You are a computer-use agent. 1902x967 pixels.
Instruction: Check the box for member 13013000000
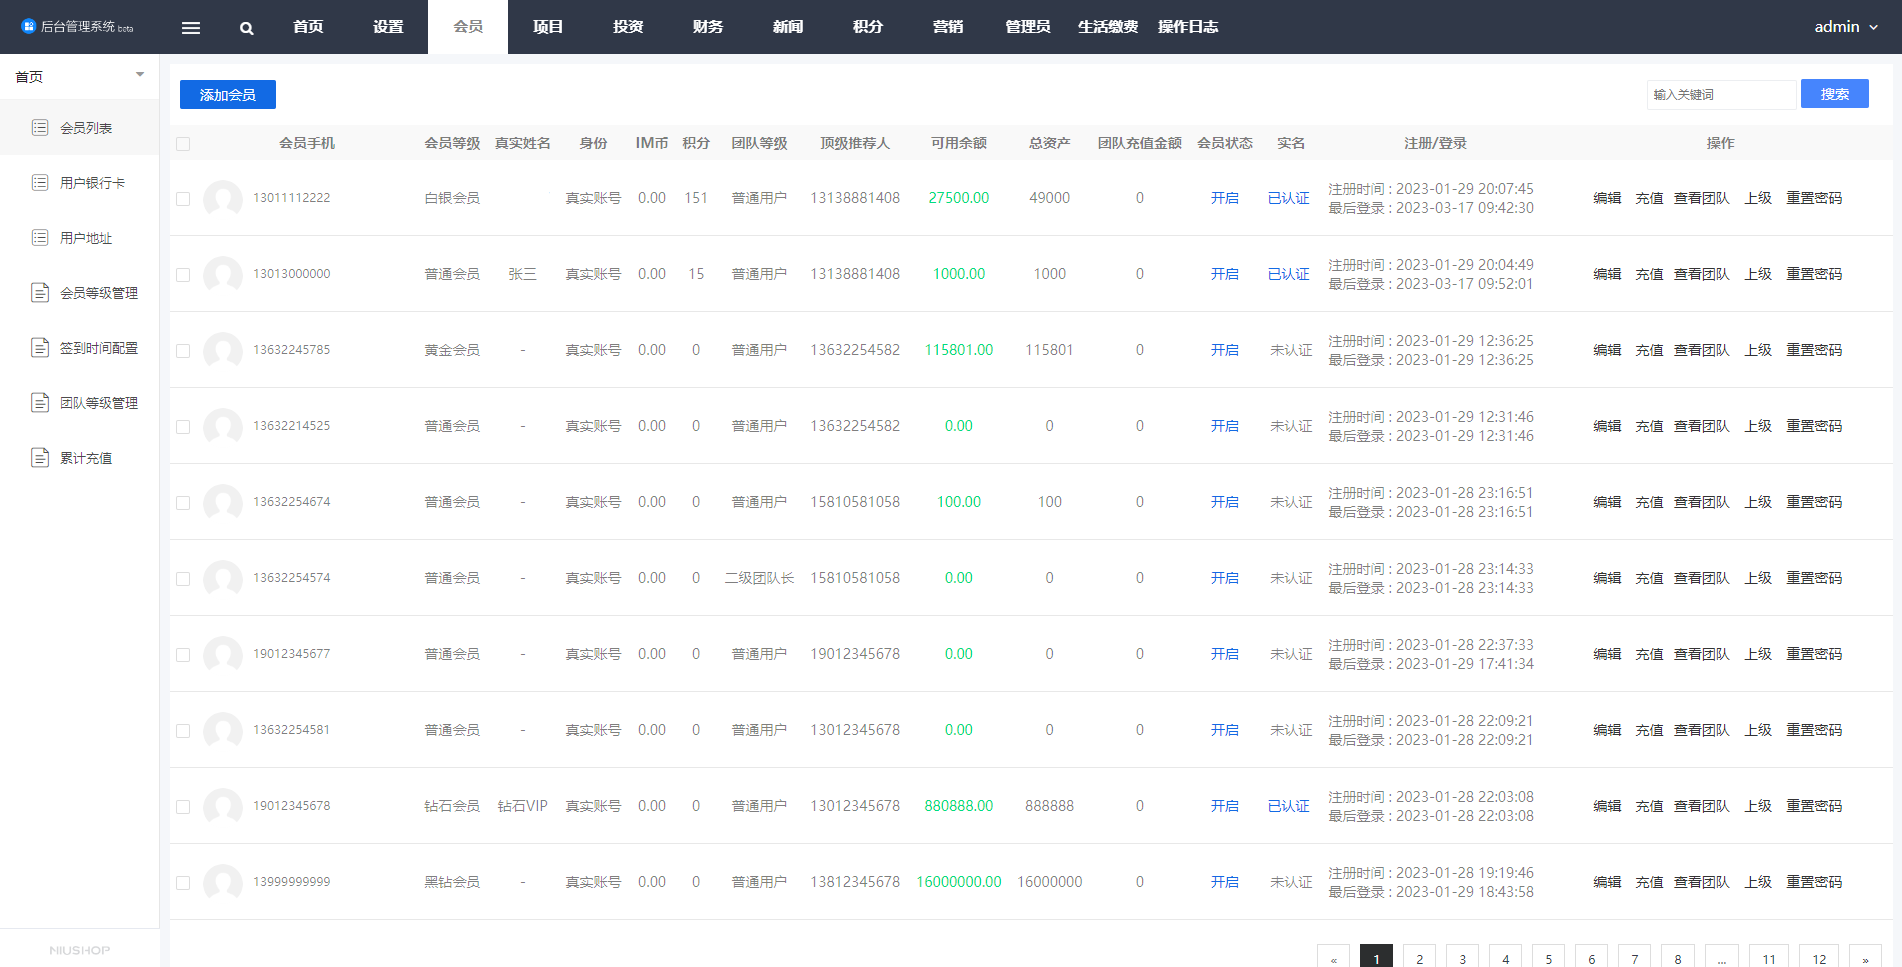tap(183, 275)
